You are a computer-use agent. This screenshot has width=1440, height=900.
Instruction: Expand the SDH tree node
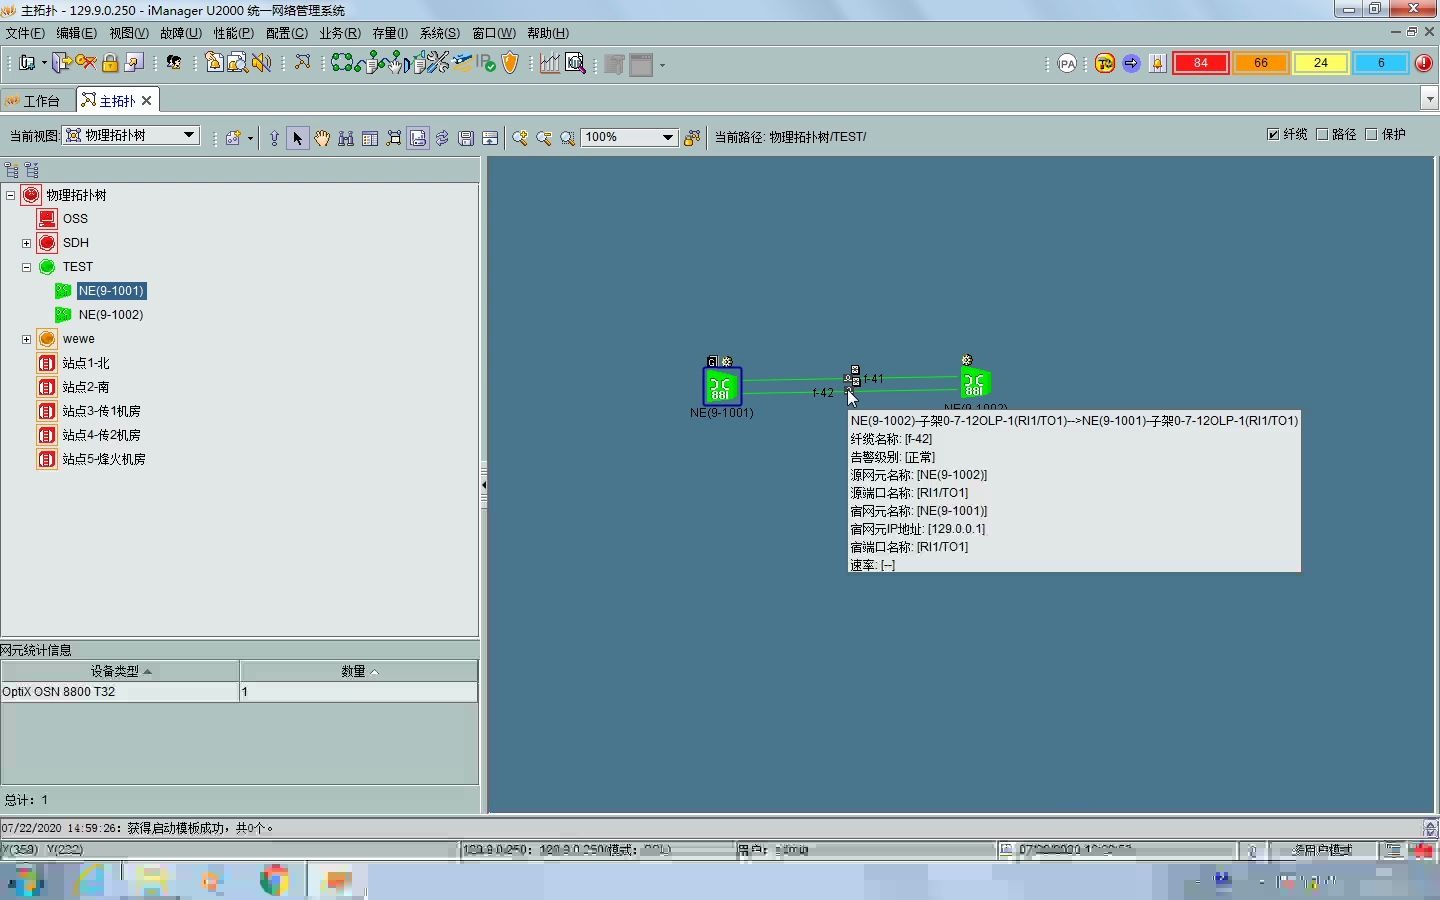point(27,243)
